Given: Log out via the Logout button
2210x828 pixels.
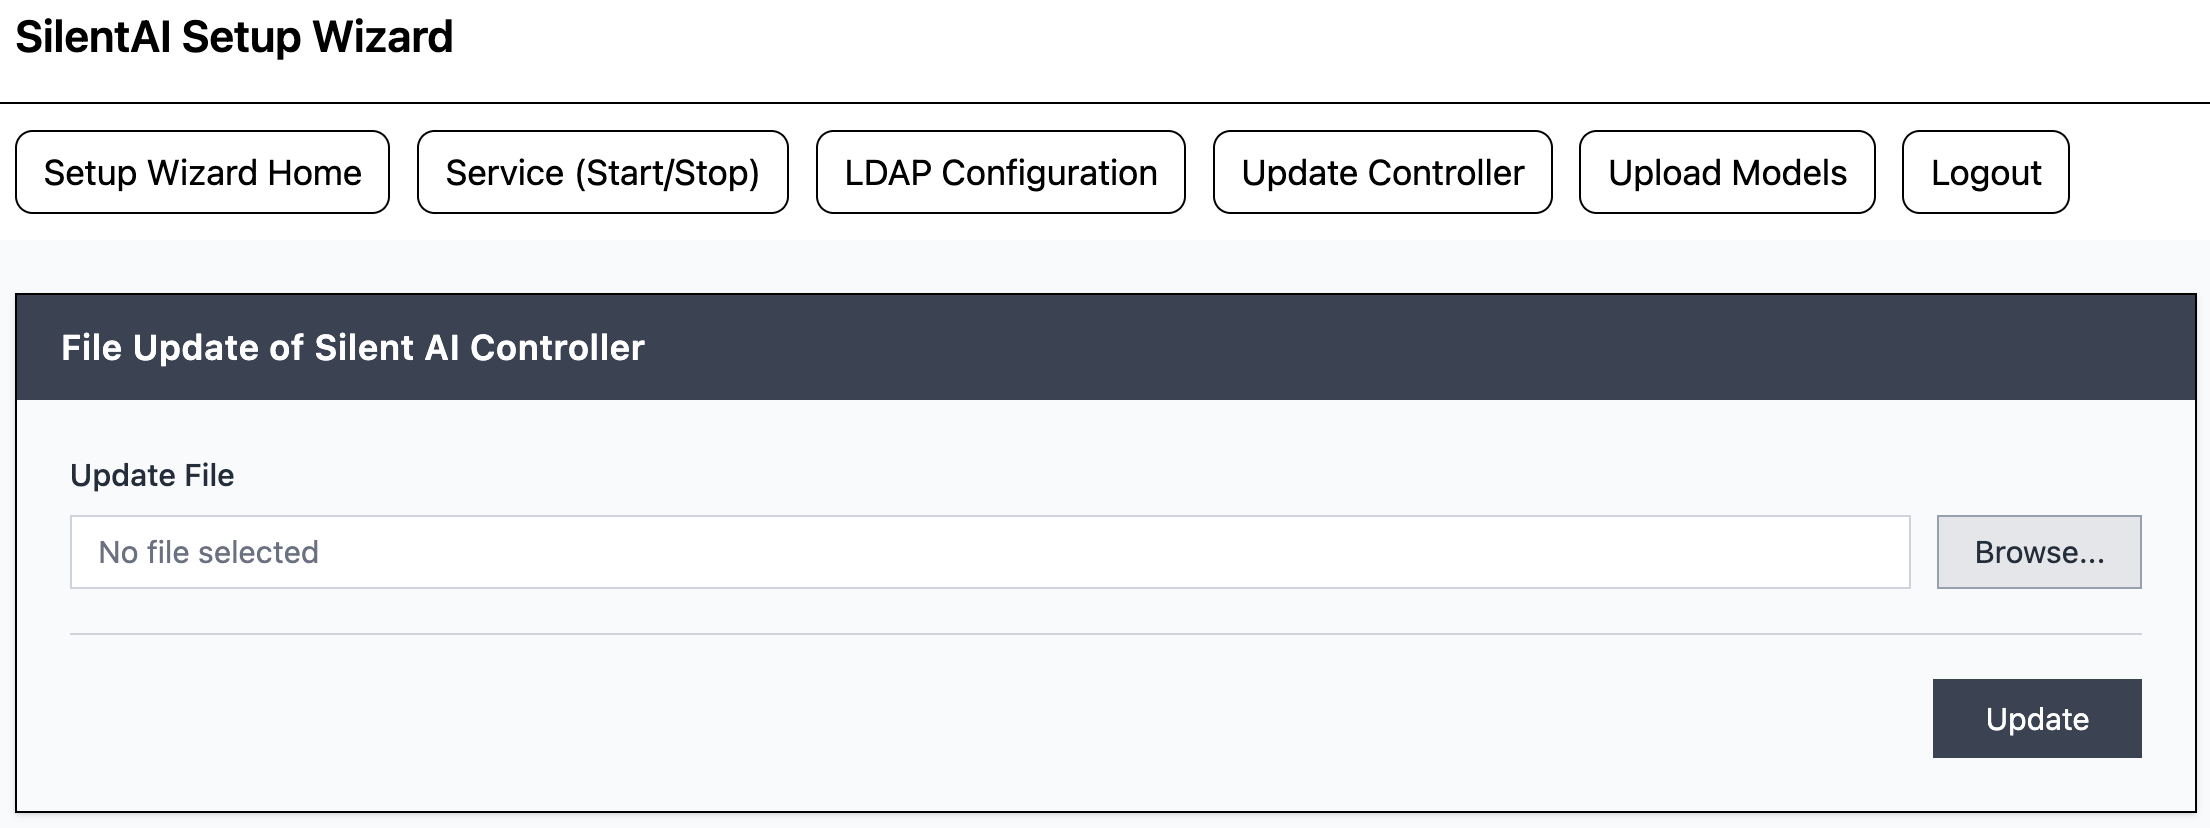Looking at the screenshot, I should click(x=1985, y=172).
